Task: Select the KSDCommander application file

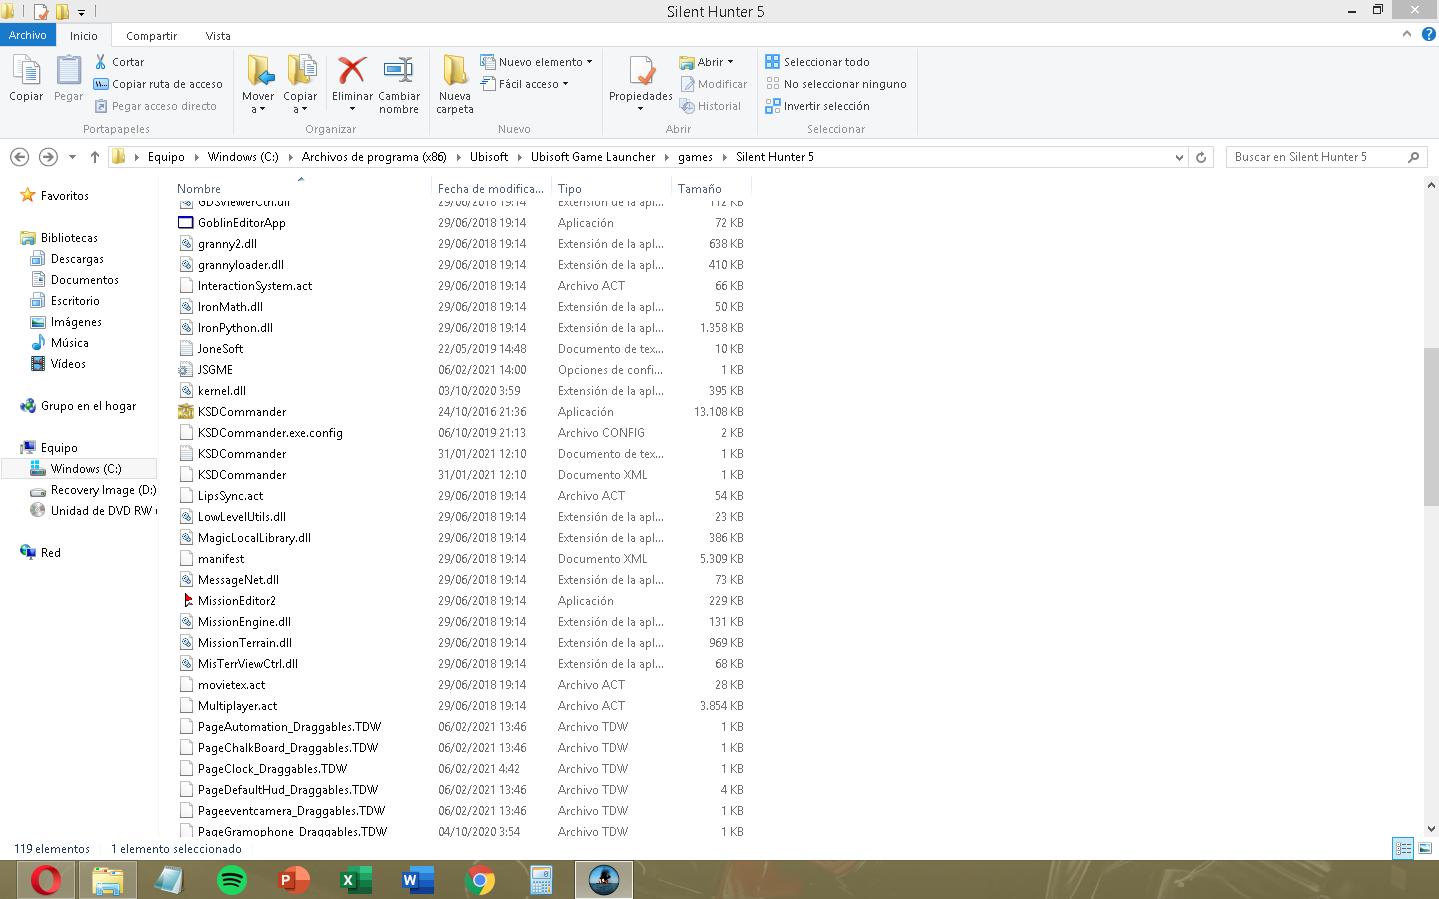Action: click(242, 412)
